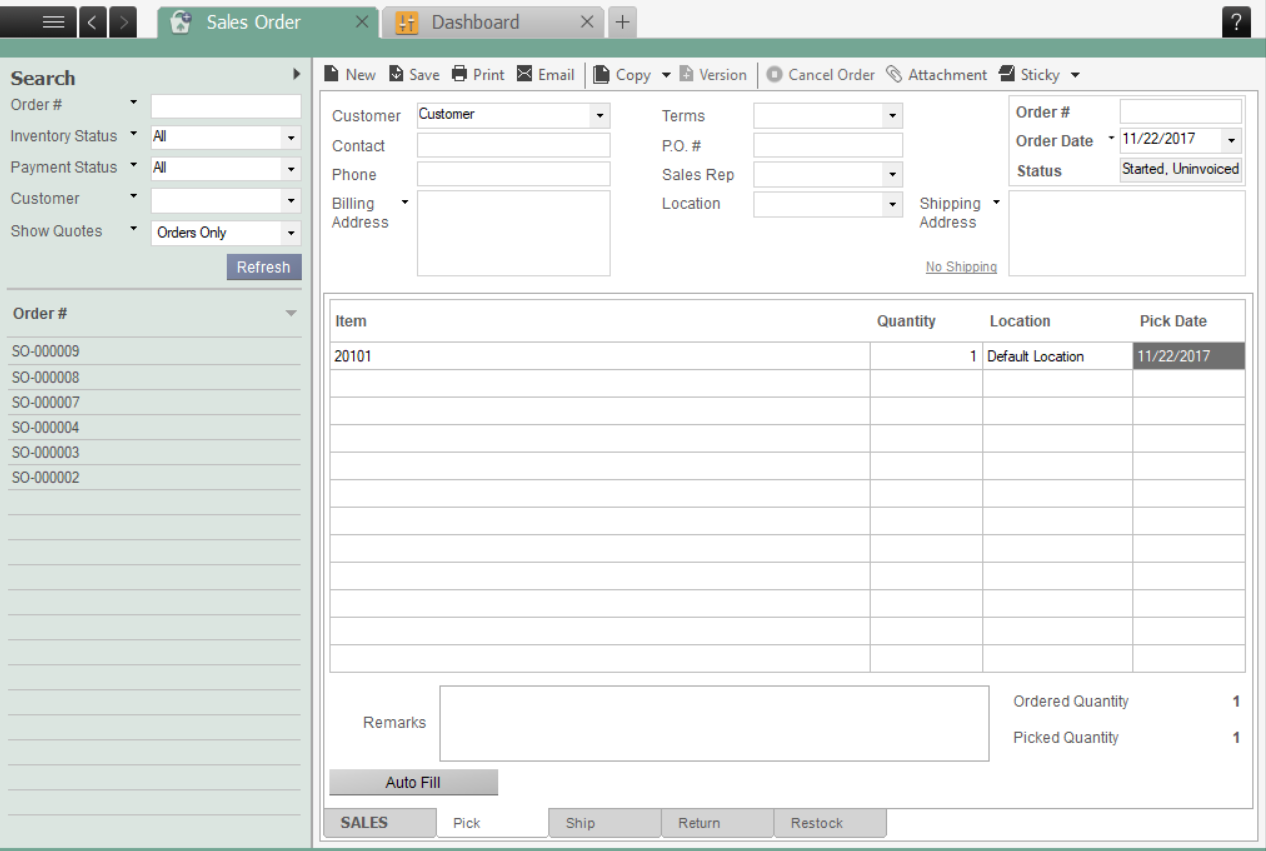The width and height of the screenshot is (1266, 851).
Task: Open the Location dropdown in header
Action: pyautogui.click(x=892, y=204)
